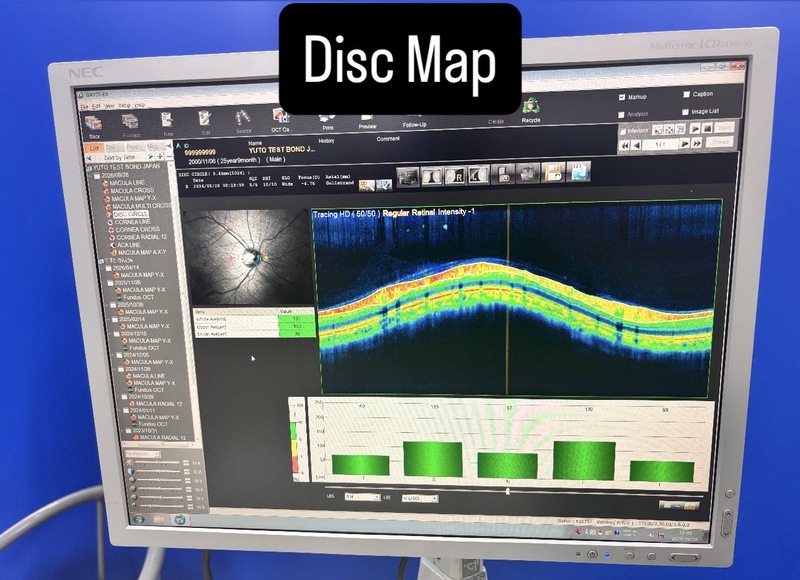This screenshot has height=580, width=800.
Task: Select the List tab in patient panel
Action: 94,148
